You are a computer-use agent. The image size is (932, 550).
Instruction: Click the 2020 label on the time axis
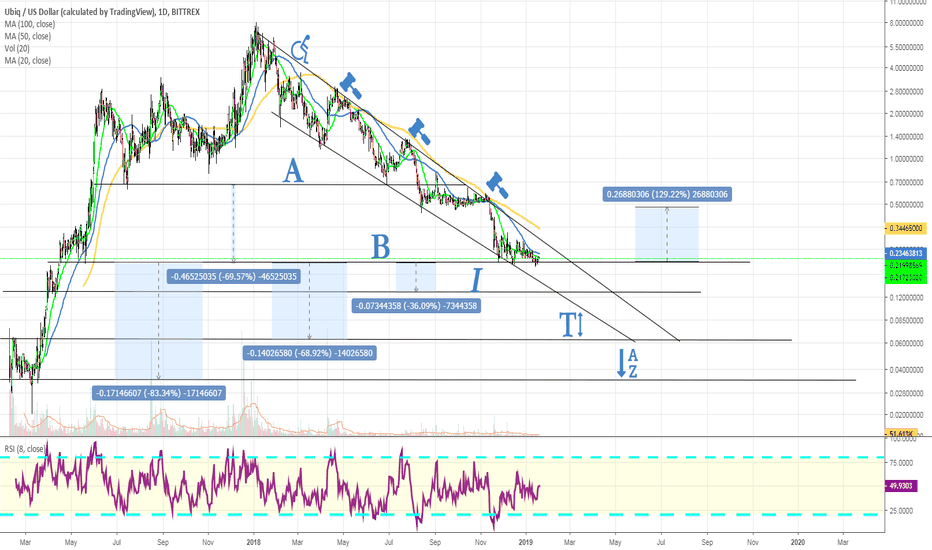tap(798, 542)
